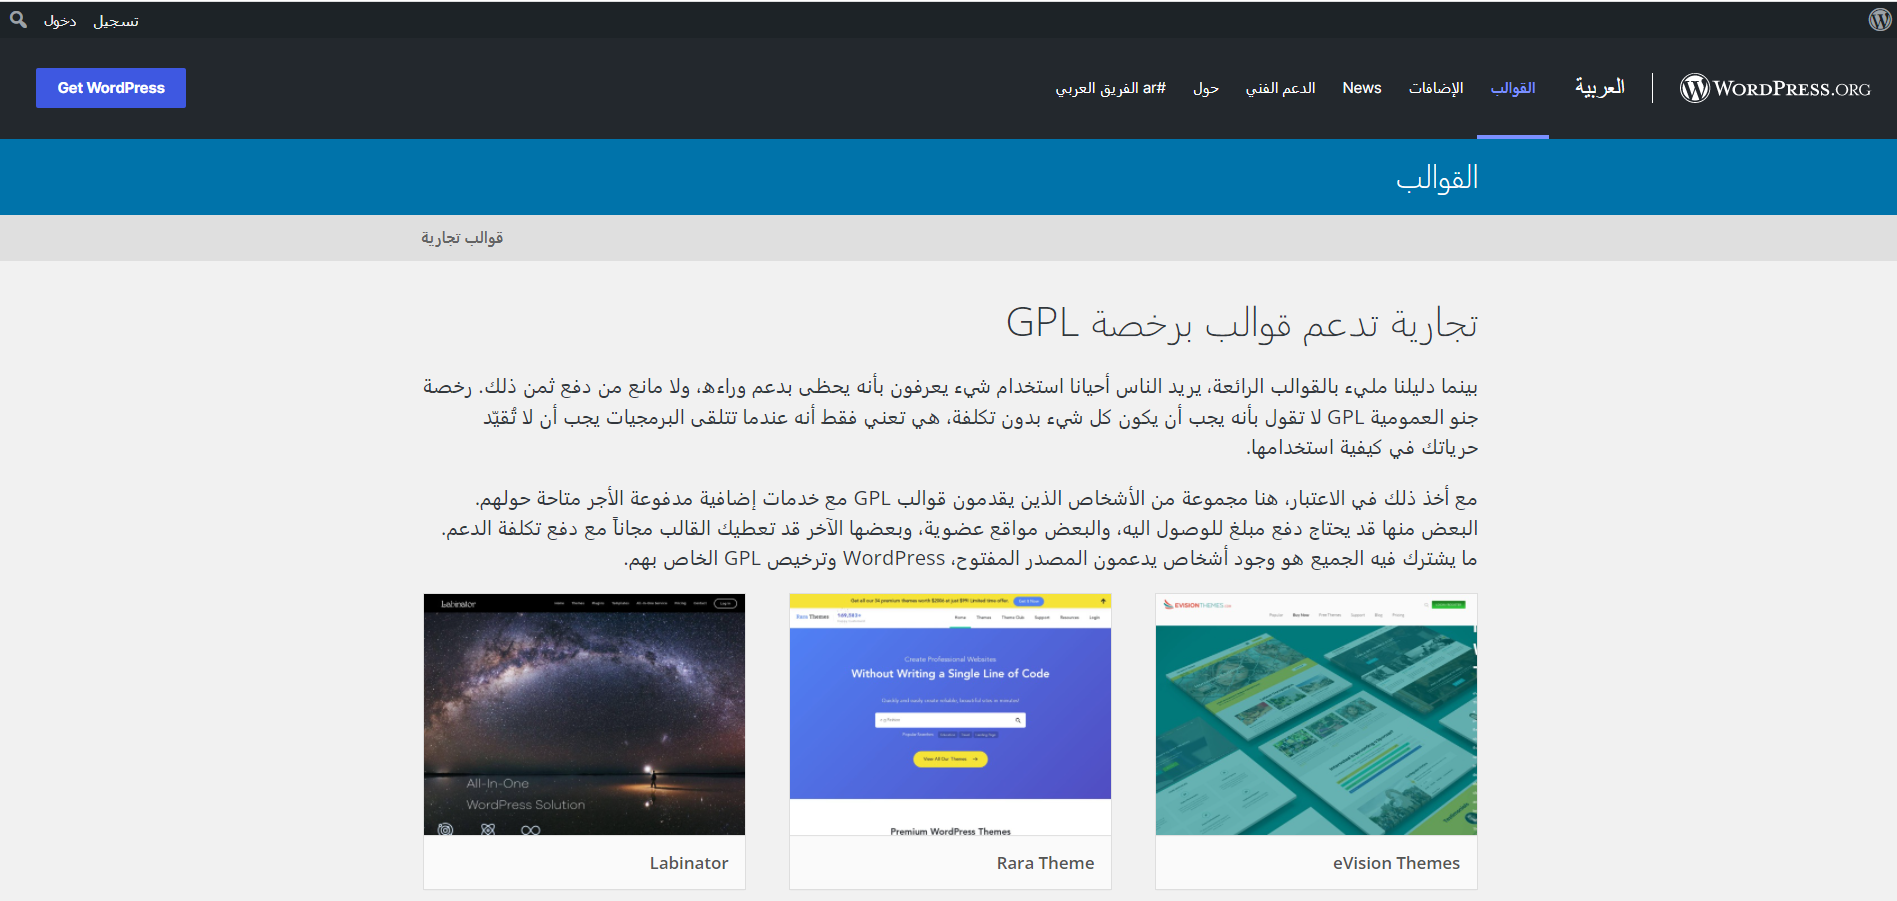Click the قوالب تجارية breadcrumb link
1897x901 pixels.
(x=462, y=238)
